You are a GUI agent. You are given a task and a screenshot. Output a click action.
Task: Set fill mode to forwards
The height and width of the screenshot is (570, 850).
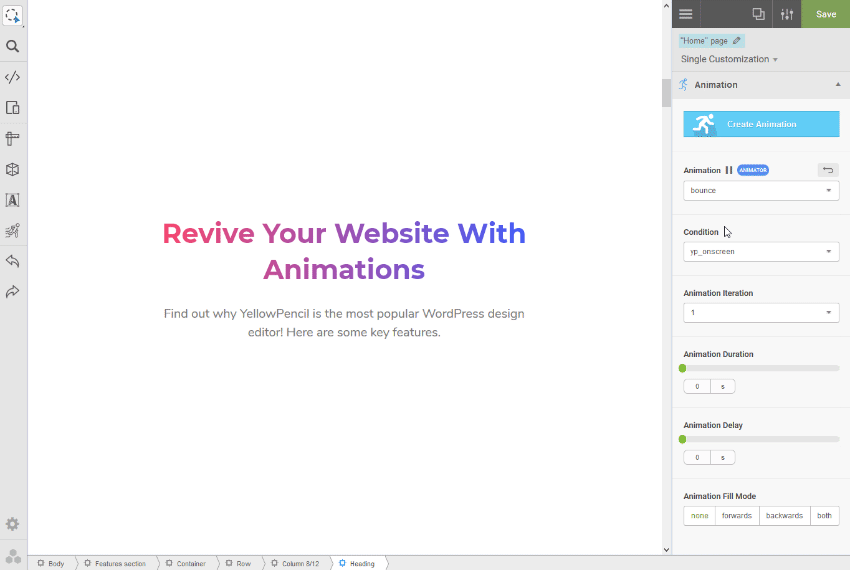point(737,516)
